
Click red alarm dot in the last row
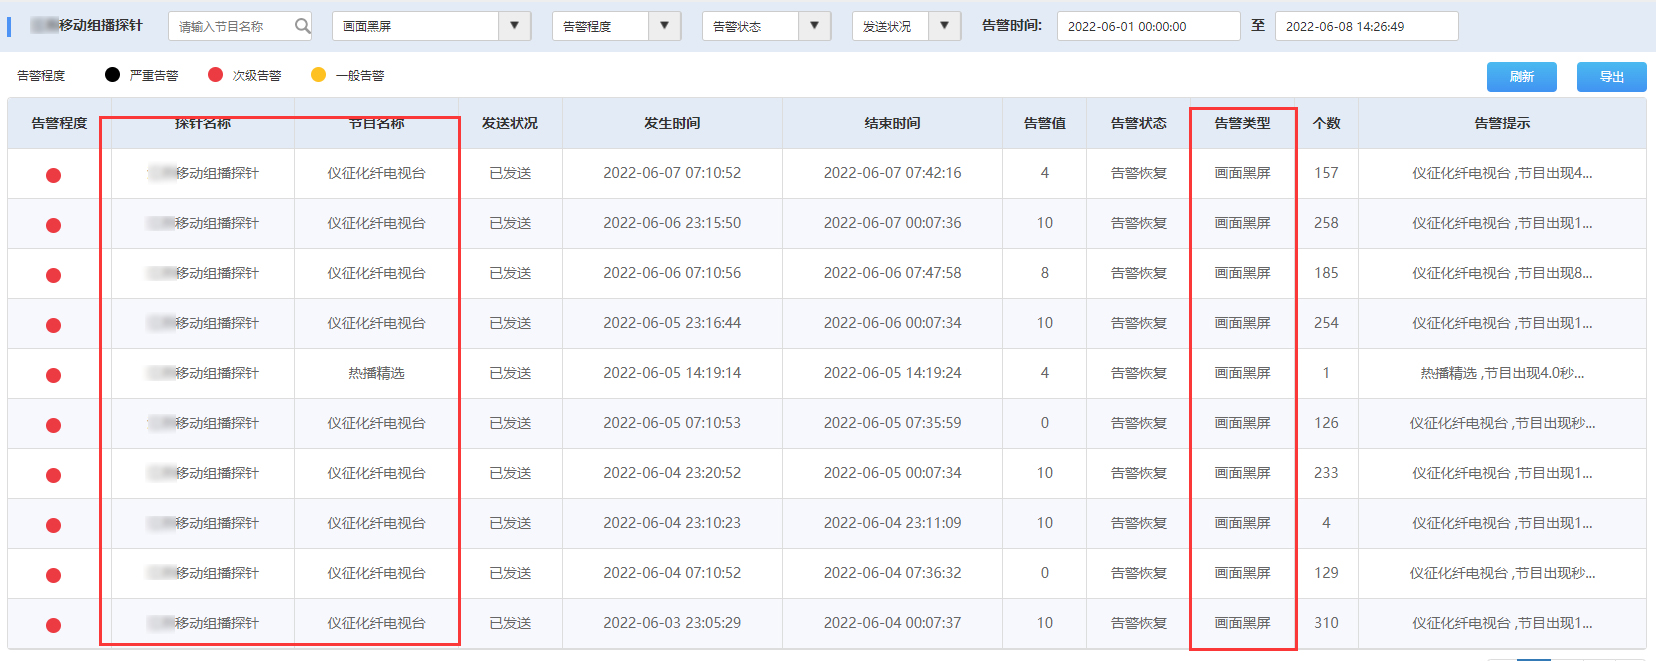coord(54,625)
